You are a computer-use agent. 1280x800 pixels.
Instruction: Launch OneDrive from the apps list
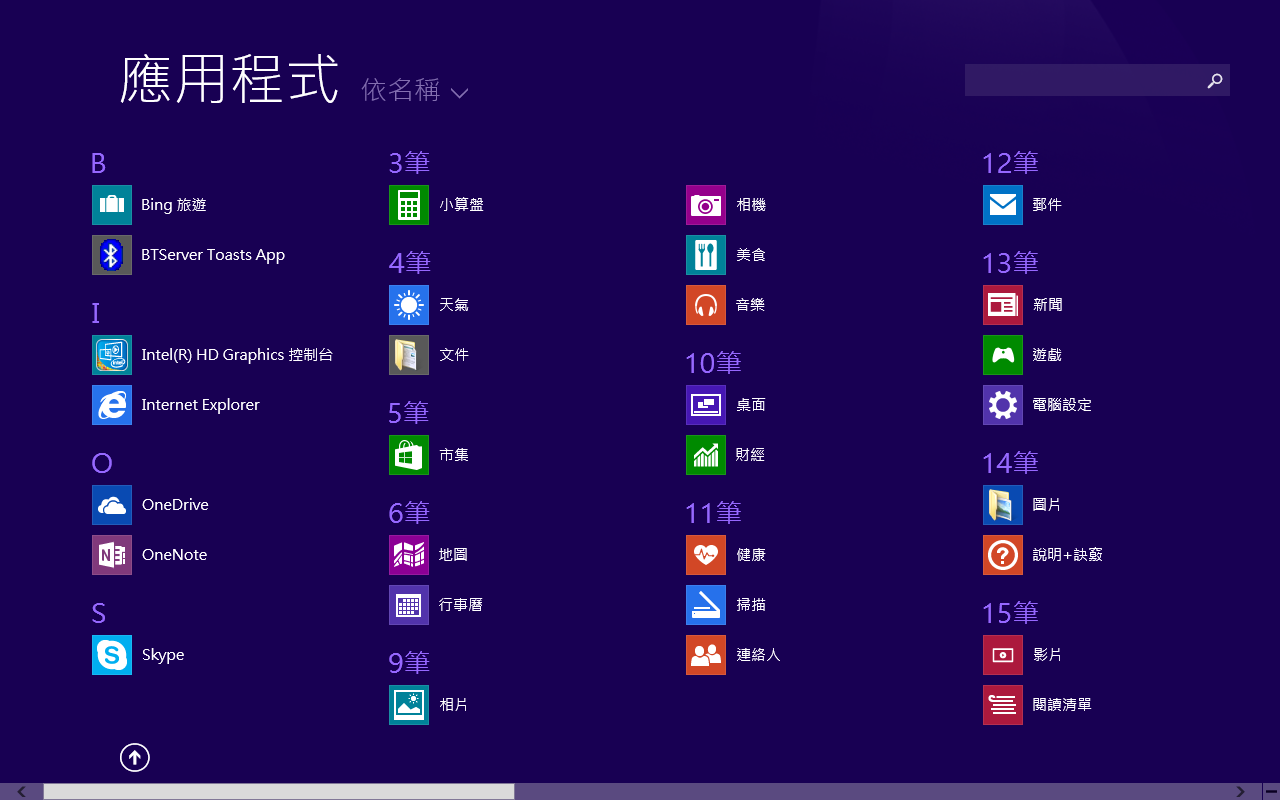(112, 505)
